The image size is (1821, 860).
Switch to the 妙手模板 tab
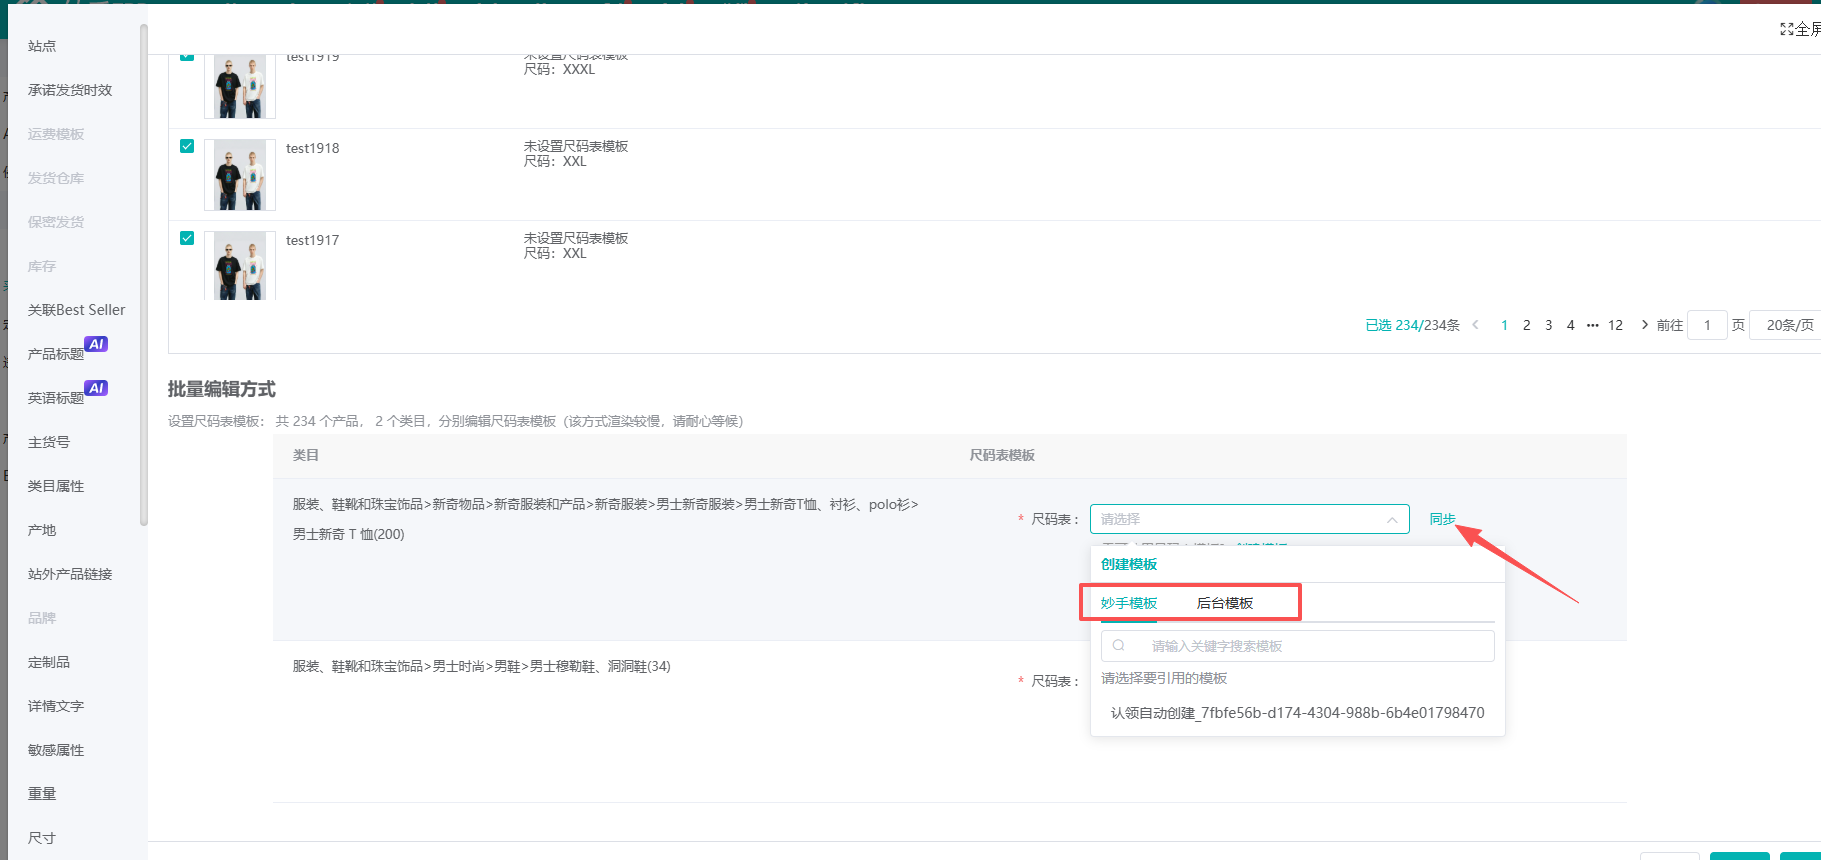pos(1129,603)
